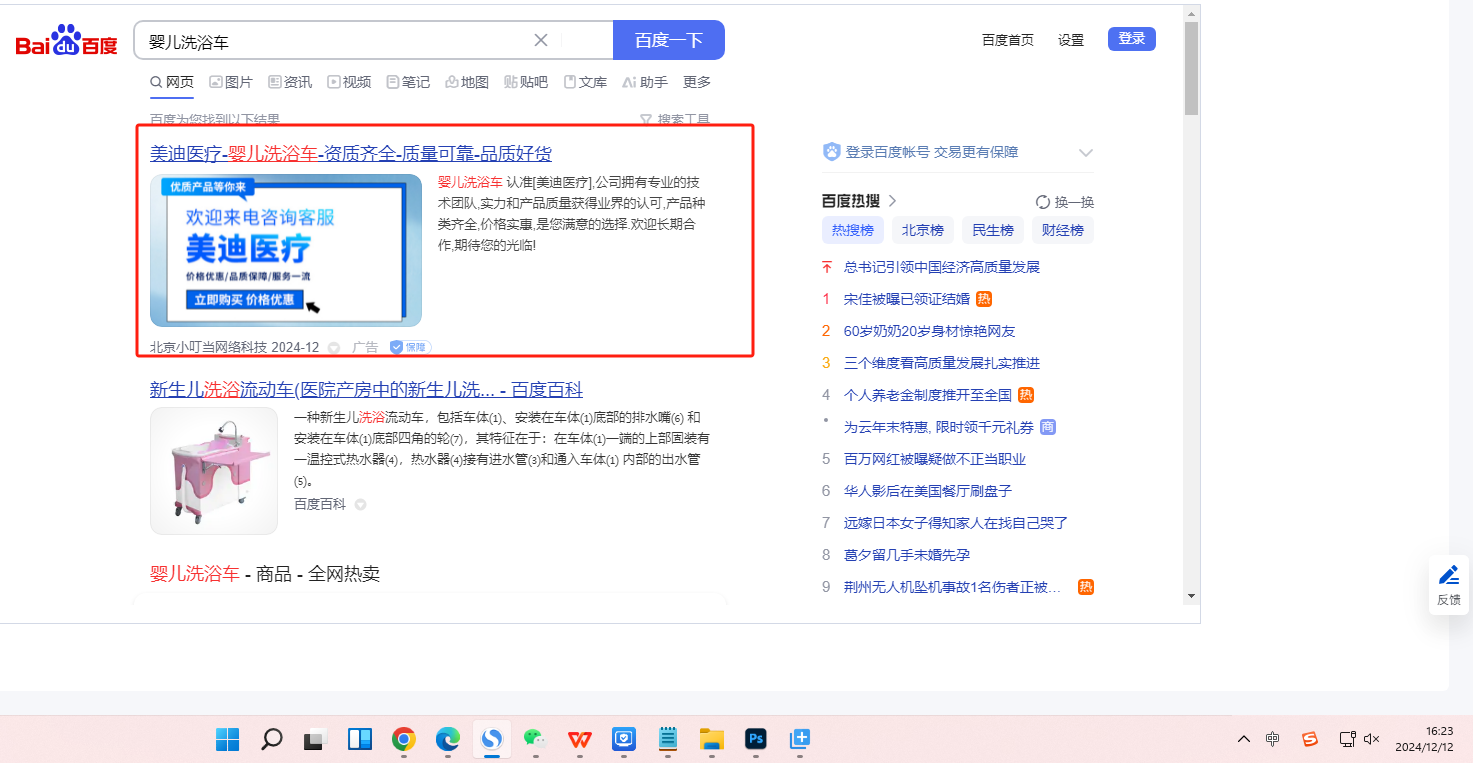Viewport: 1473px width, 763px height.
Task: Click the 保障 shield badge on ad
Action: (x=410, y=347)
